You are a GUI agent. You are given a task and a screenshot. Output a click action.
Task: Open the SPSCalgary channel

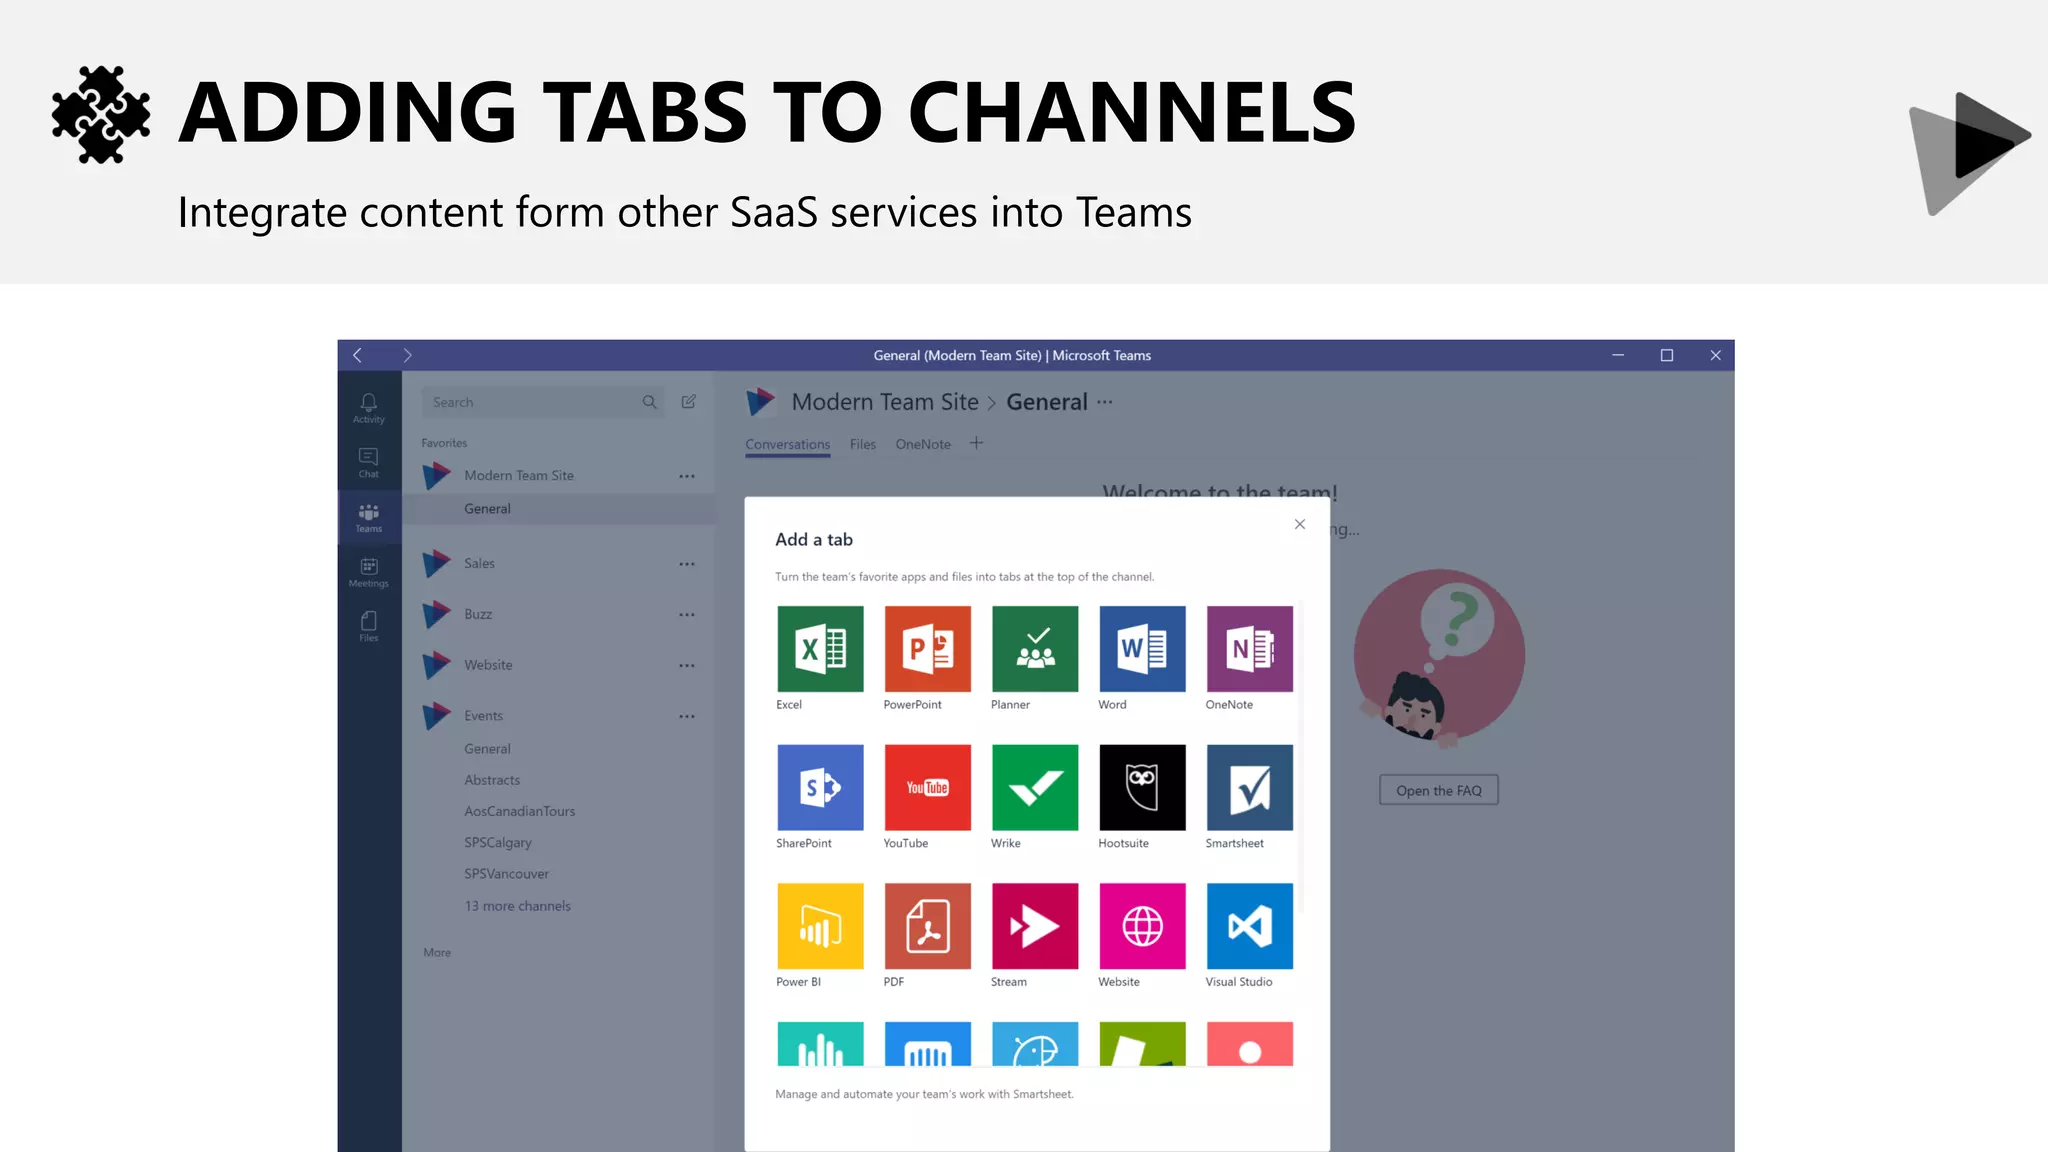coord(498,843)
